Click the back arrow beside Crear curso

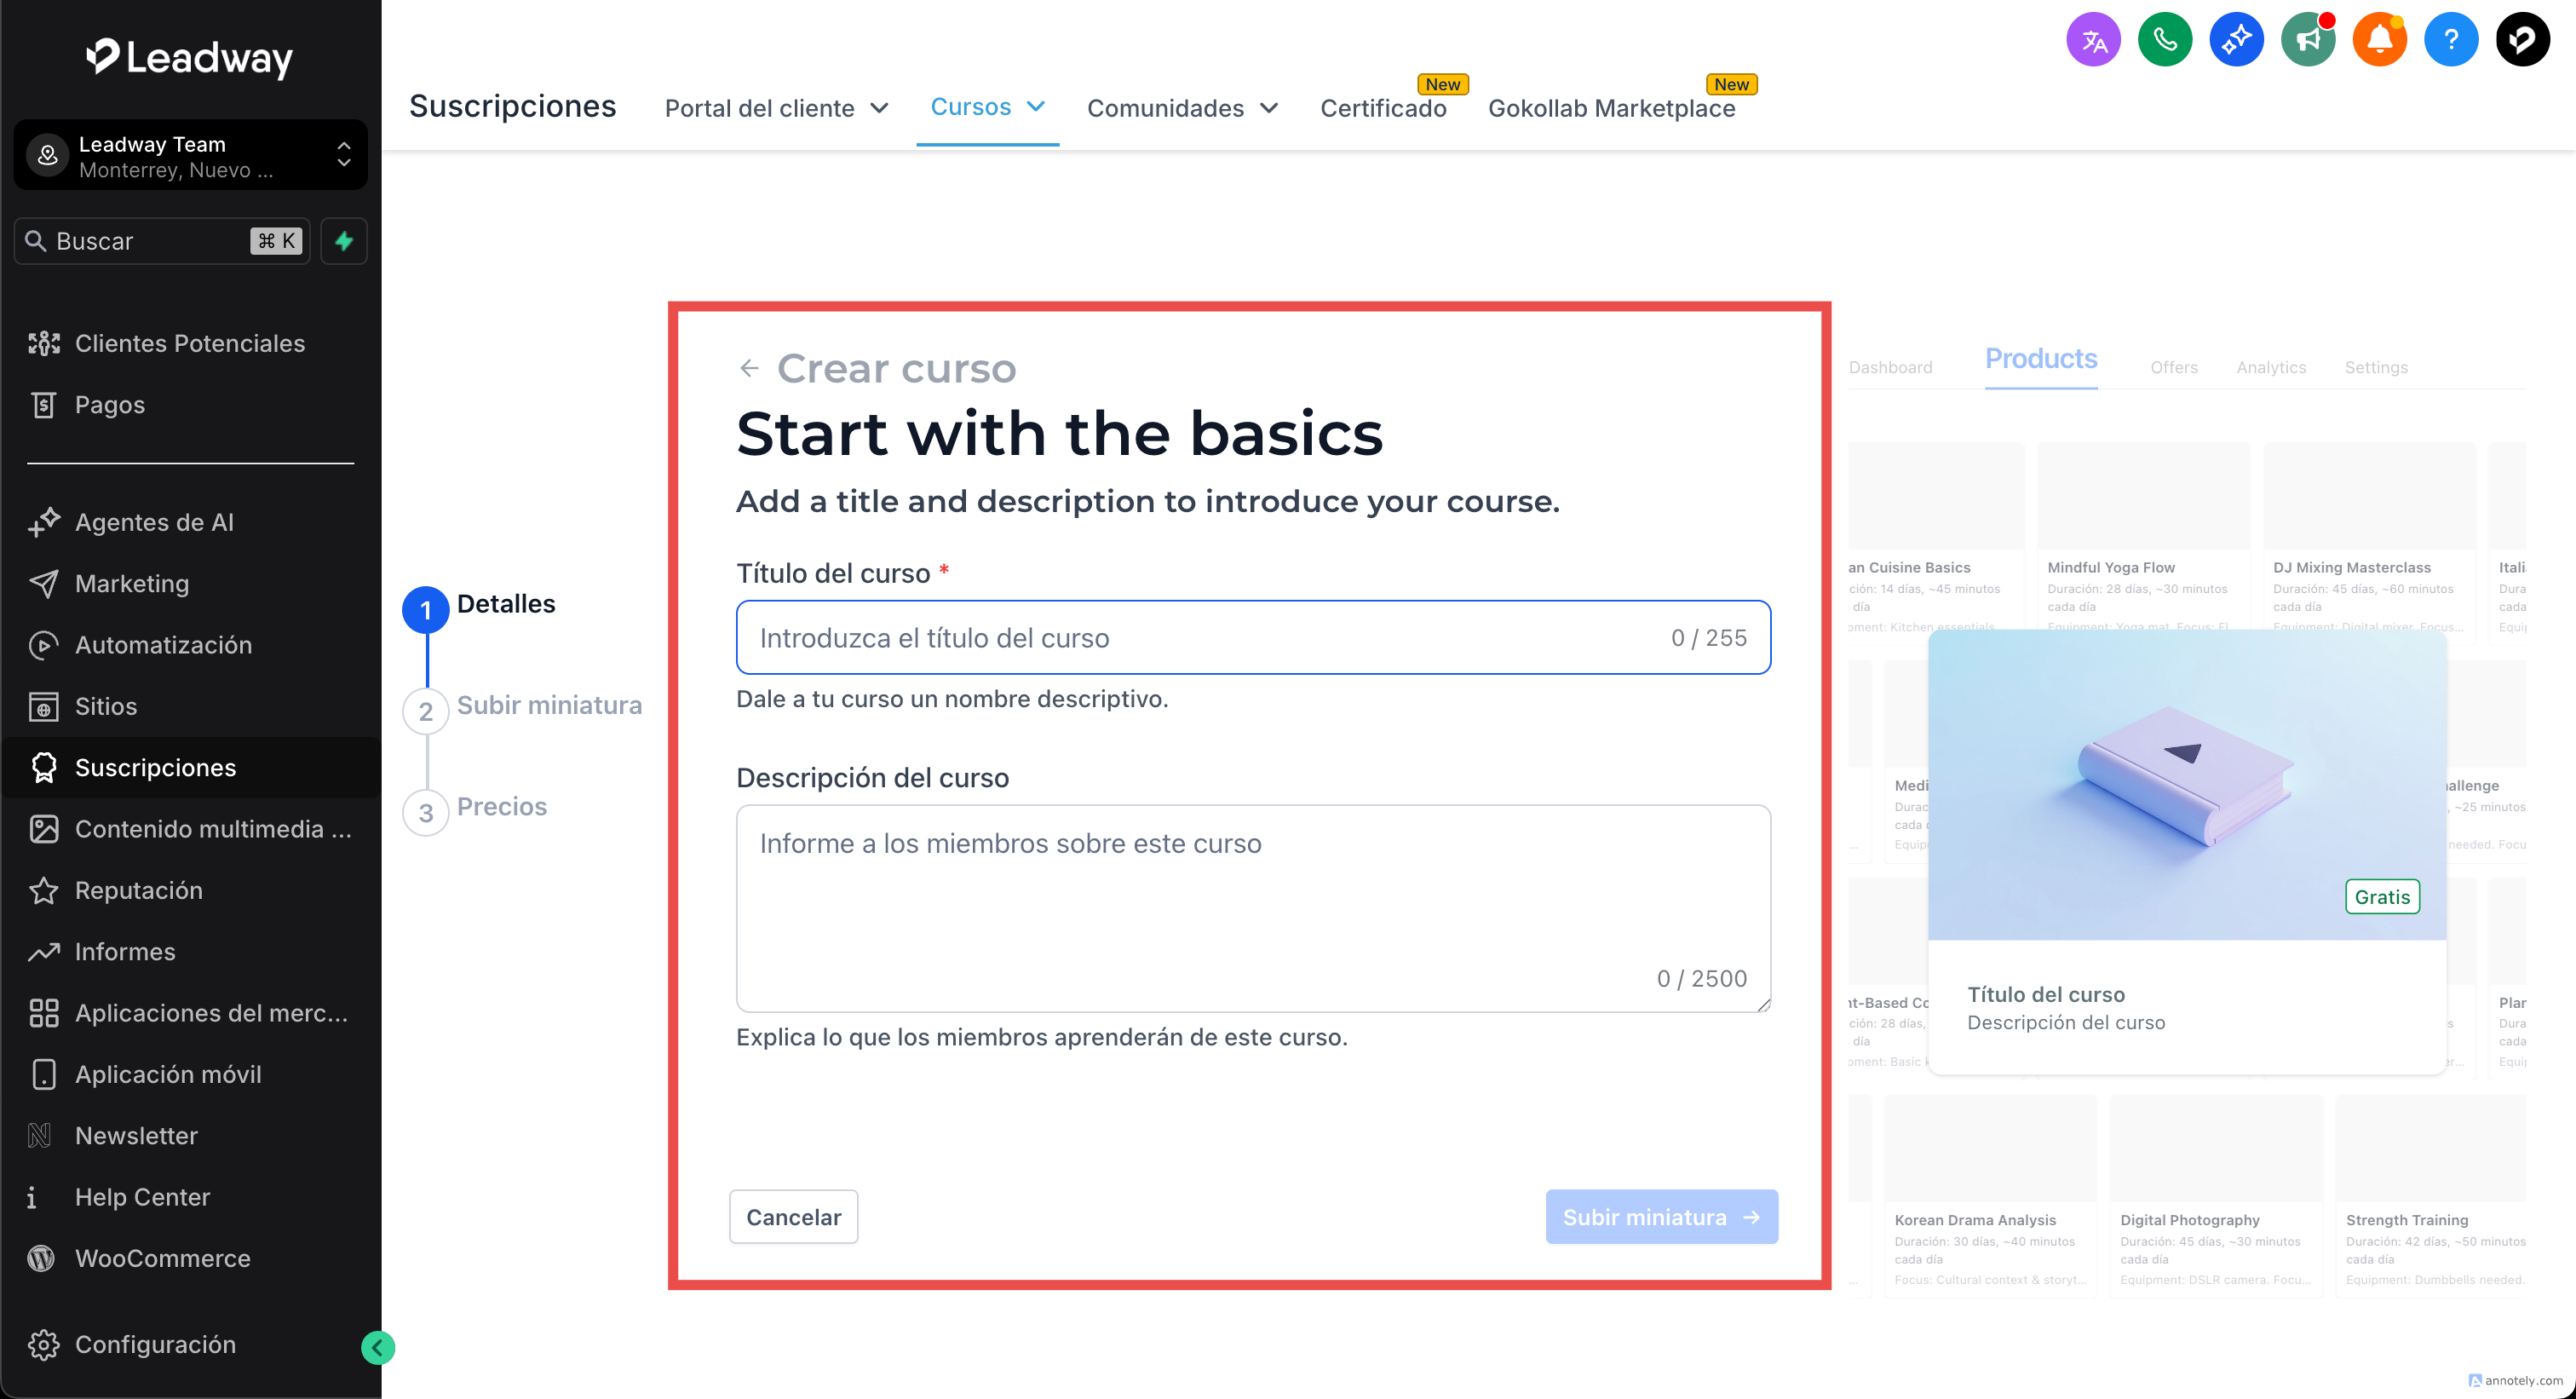(749, 369)
